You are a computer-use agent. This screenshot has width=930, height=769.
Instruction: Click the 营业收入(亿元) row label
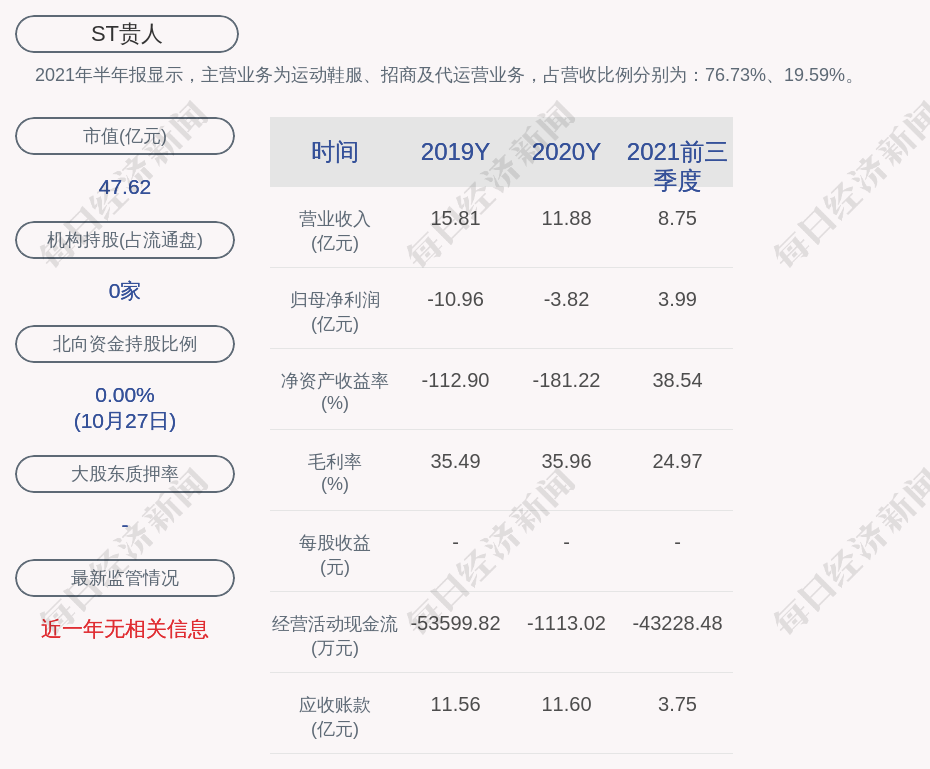point(335,231)
